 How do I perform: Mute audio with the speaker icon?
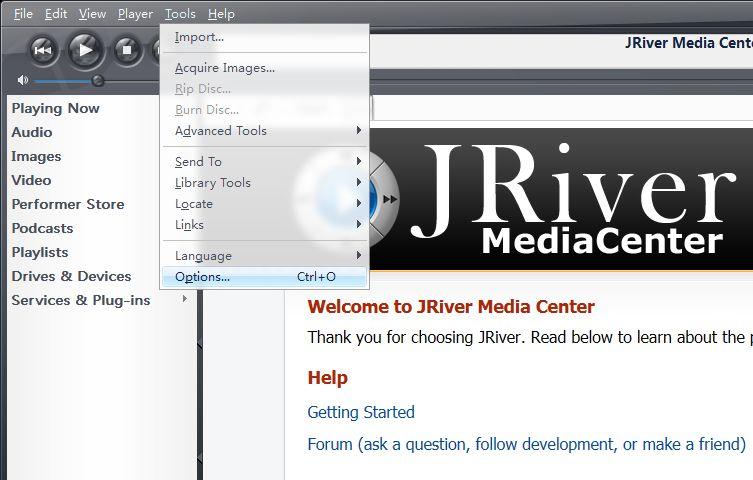pos(22,80)
